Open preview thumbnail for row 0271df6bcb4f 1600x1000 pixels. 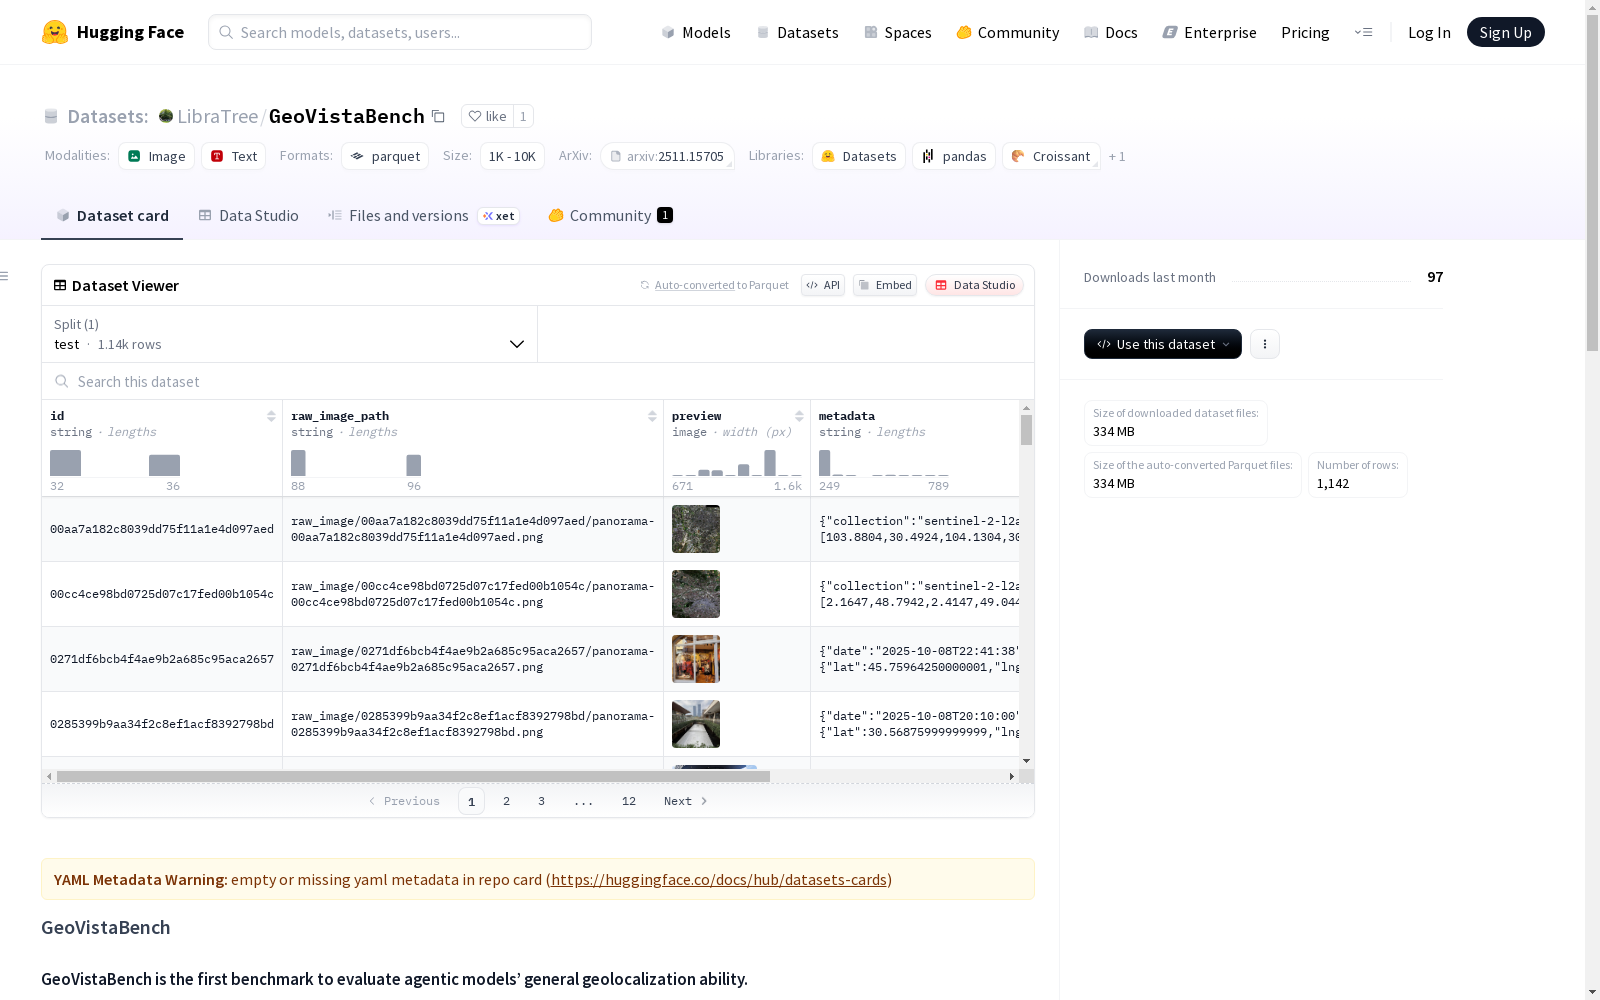(696, 659)
